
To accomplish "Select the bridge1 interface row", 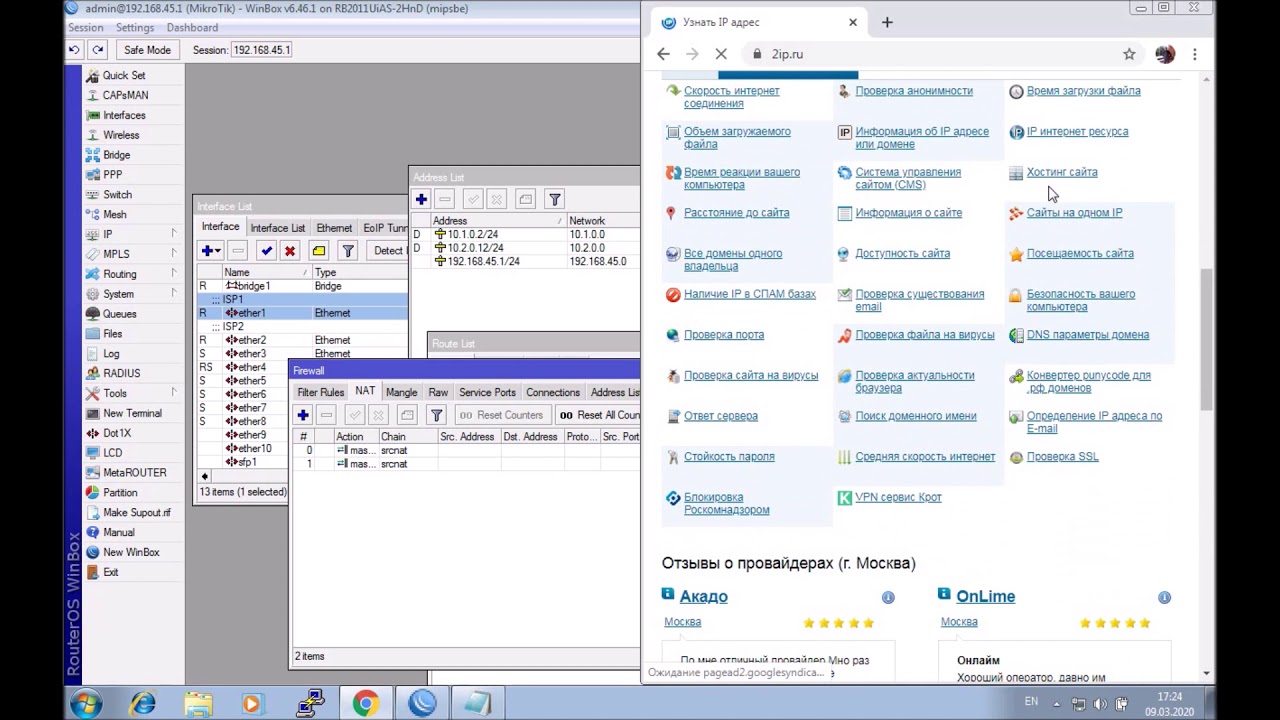I will (x=302, y=286).
